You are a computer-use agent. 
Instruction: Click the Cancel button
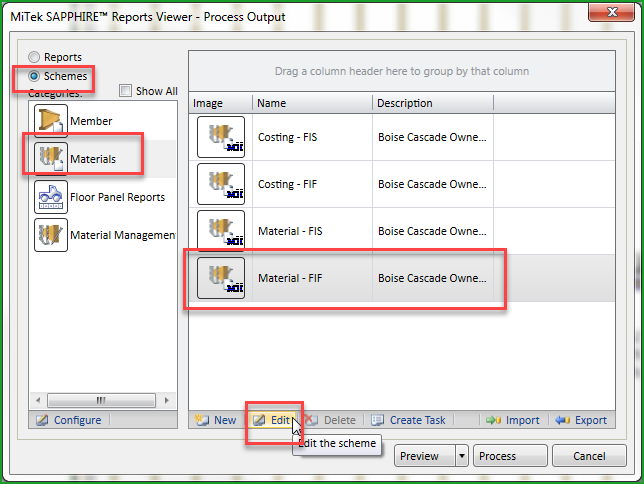pos(589,456)
